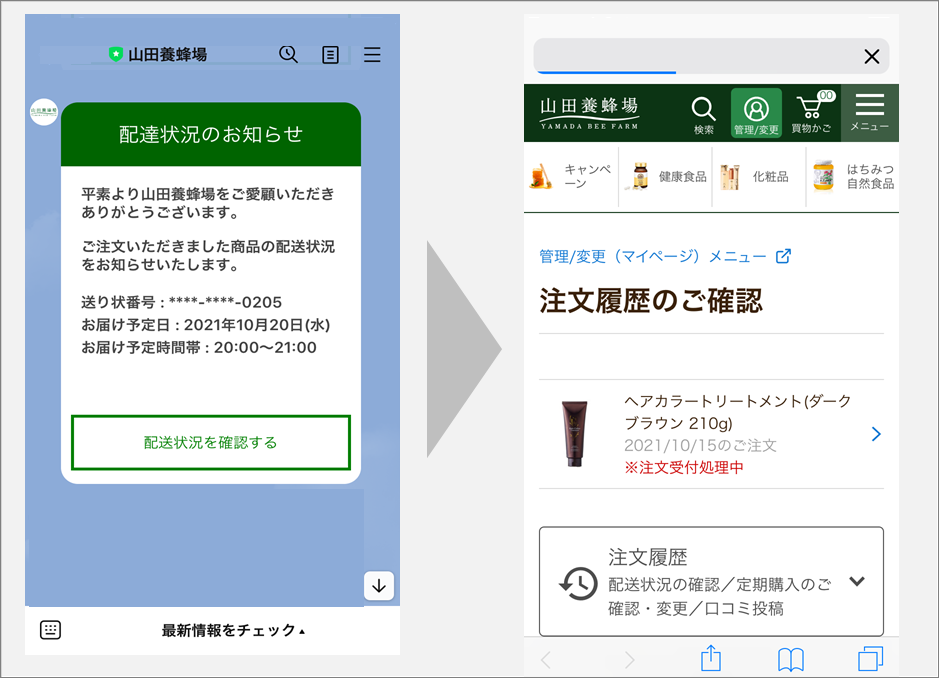The image size is (939, 678).
Task: Open the site メニュー hamburger button
Action: [870, 113]
